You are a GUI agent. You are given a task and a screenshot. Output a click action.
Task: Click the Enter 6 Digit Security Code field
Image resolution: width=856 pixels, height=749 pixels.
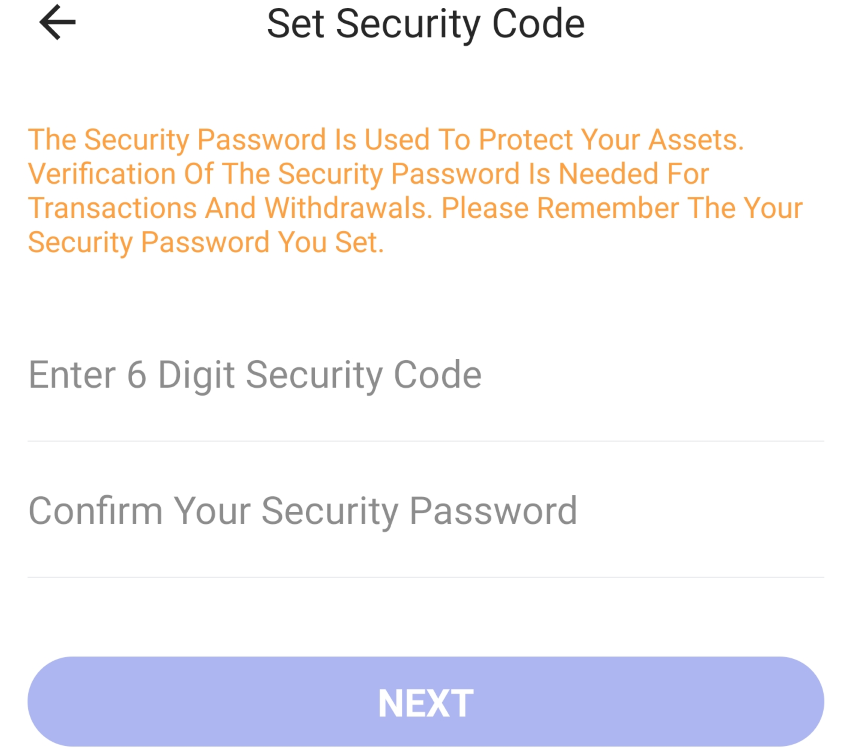pyautogui.click(x=425, y=375)
